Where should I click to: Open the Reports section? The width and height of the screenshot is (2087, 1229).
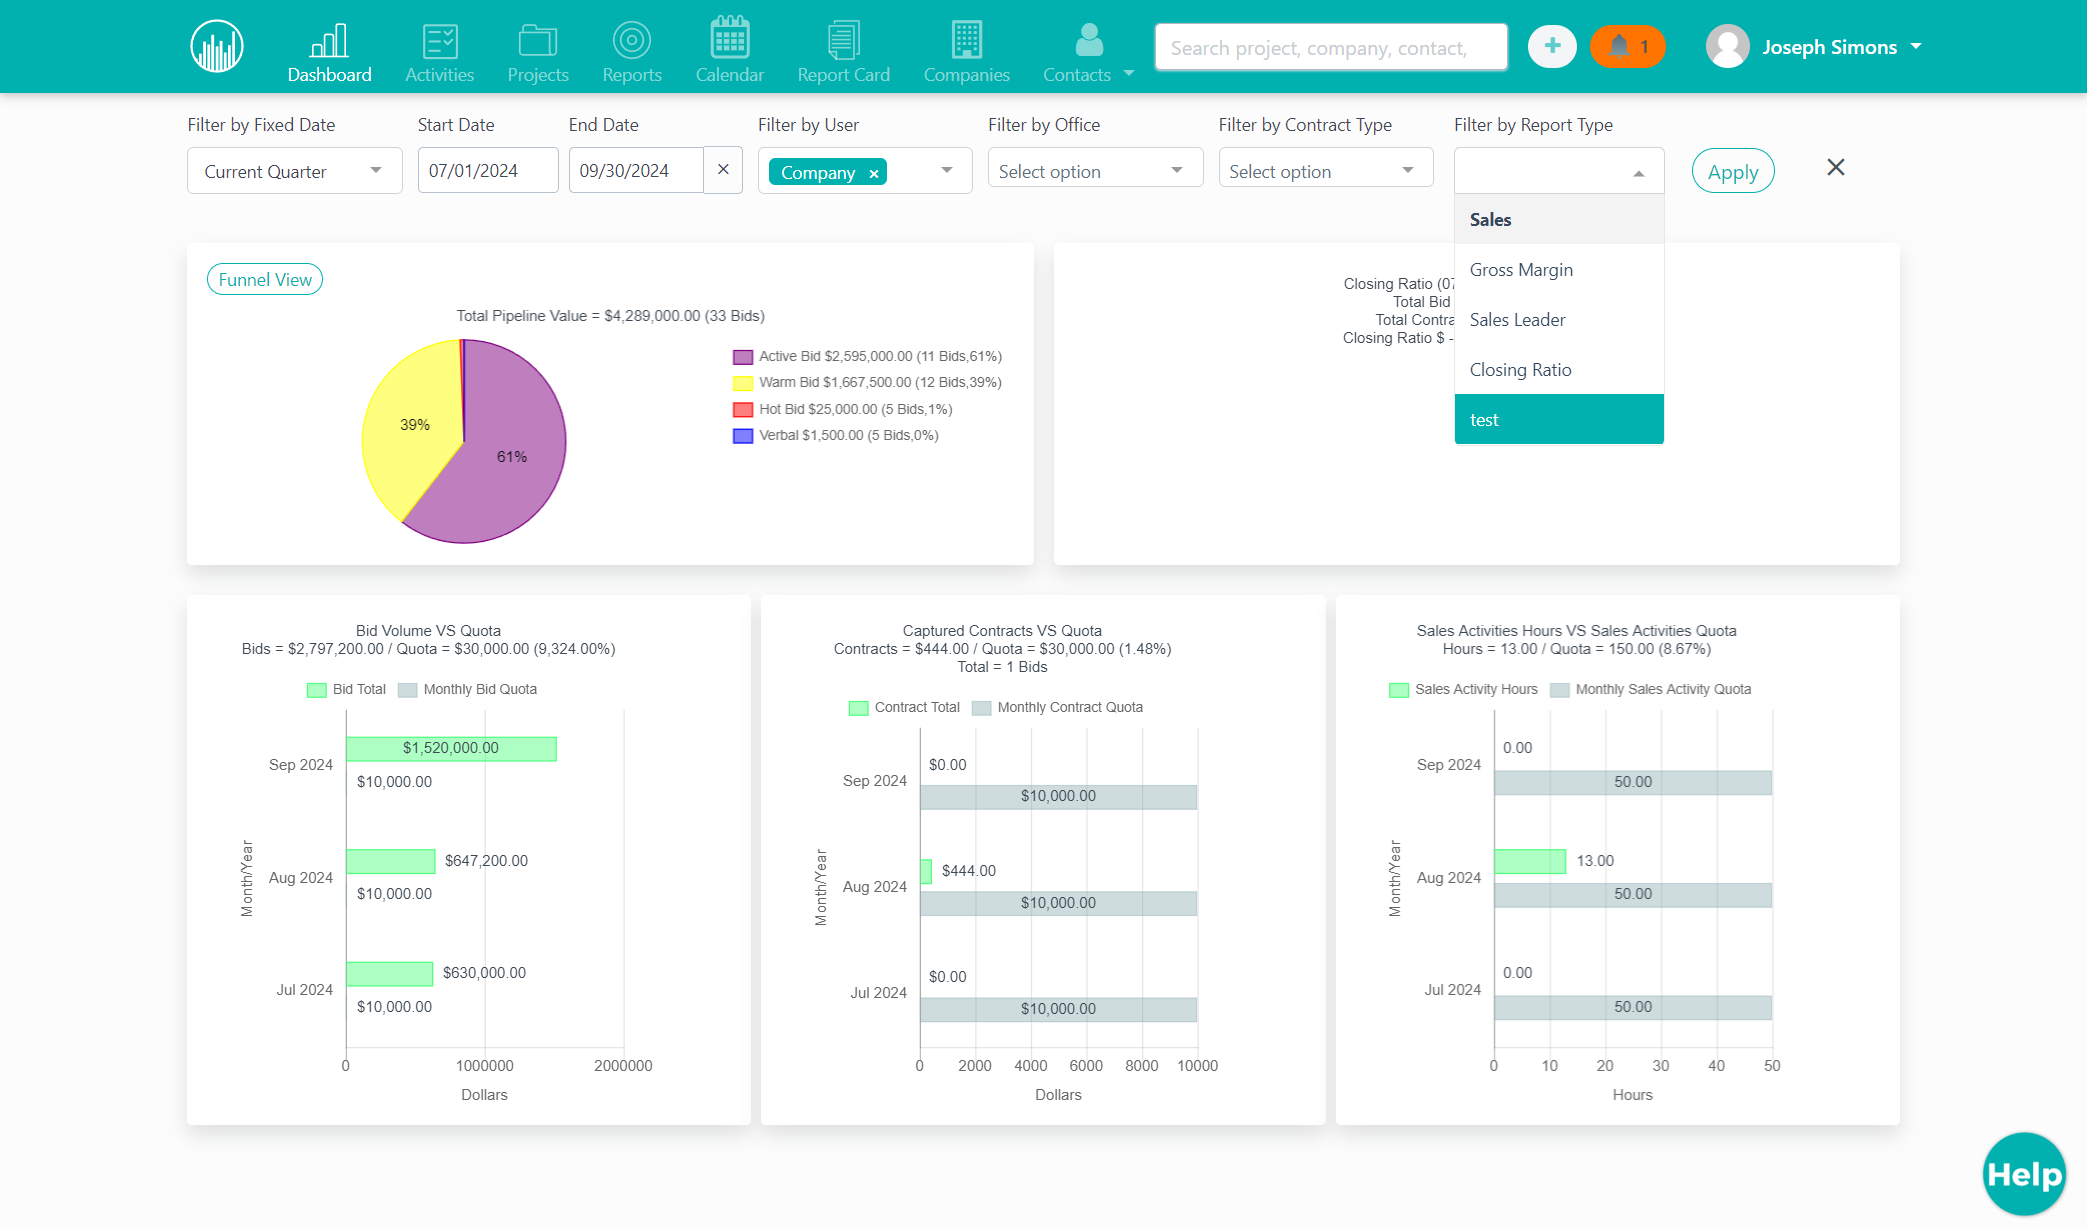tap(632, 53)
